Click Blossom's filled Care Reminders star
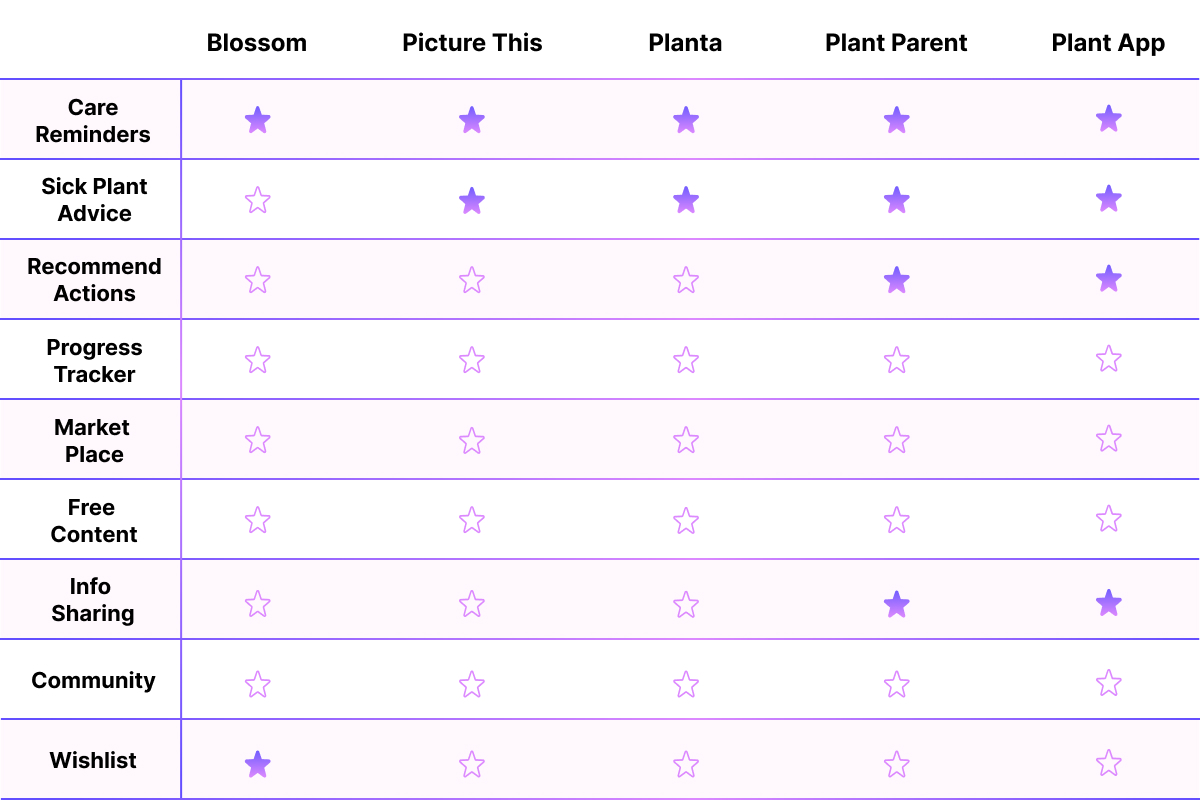 point(257,120)
